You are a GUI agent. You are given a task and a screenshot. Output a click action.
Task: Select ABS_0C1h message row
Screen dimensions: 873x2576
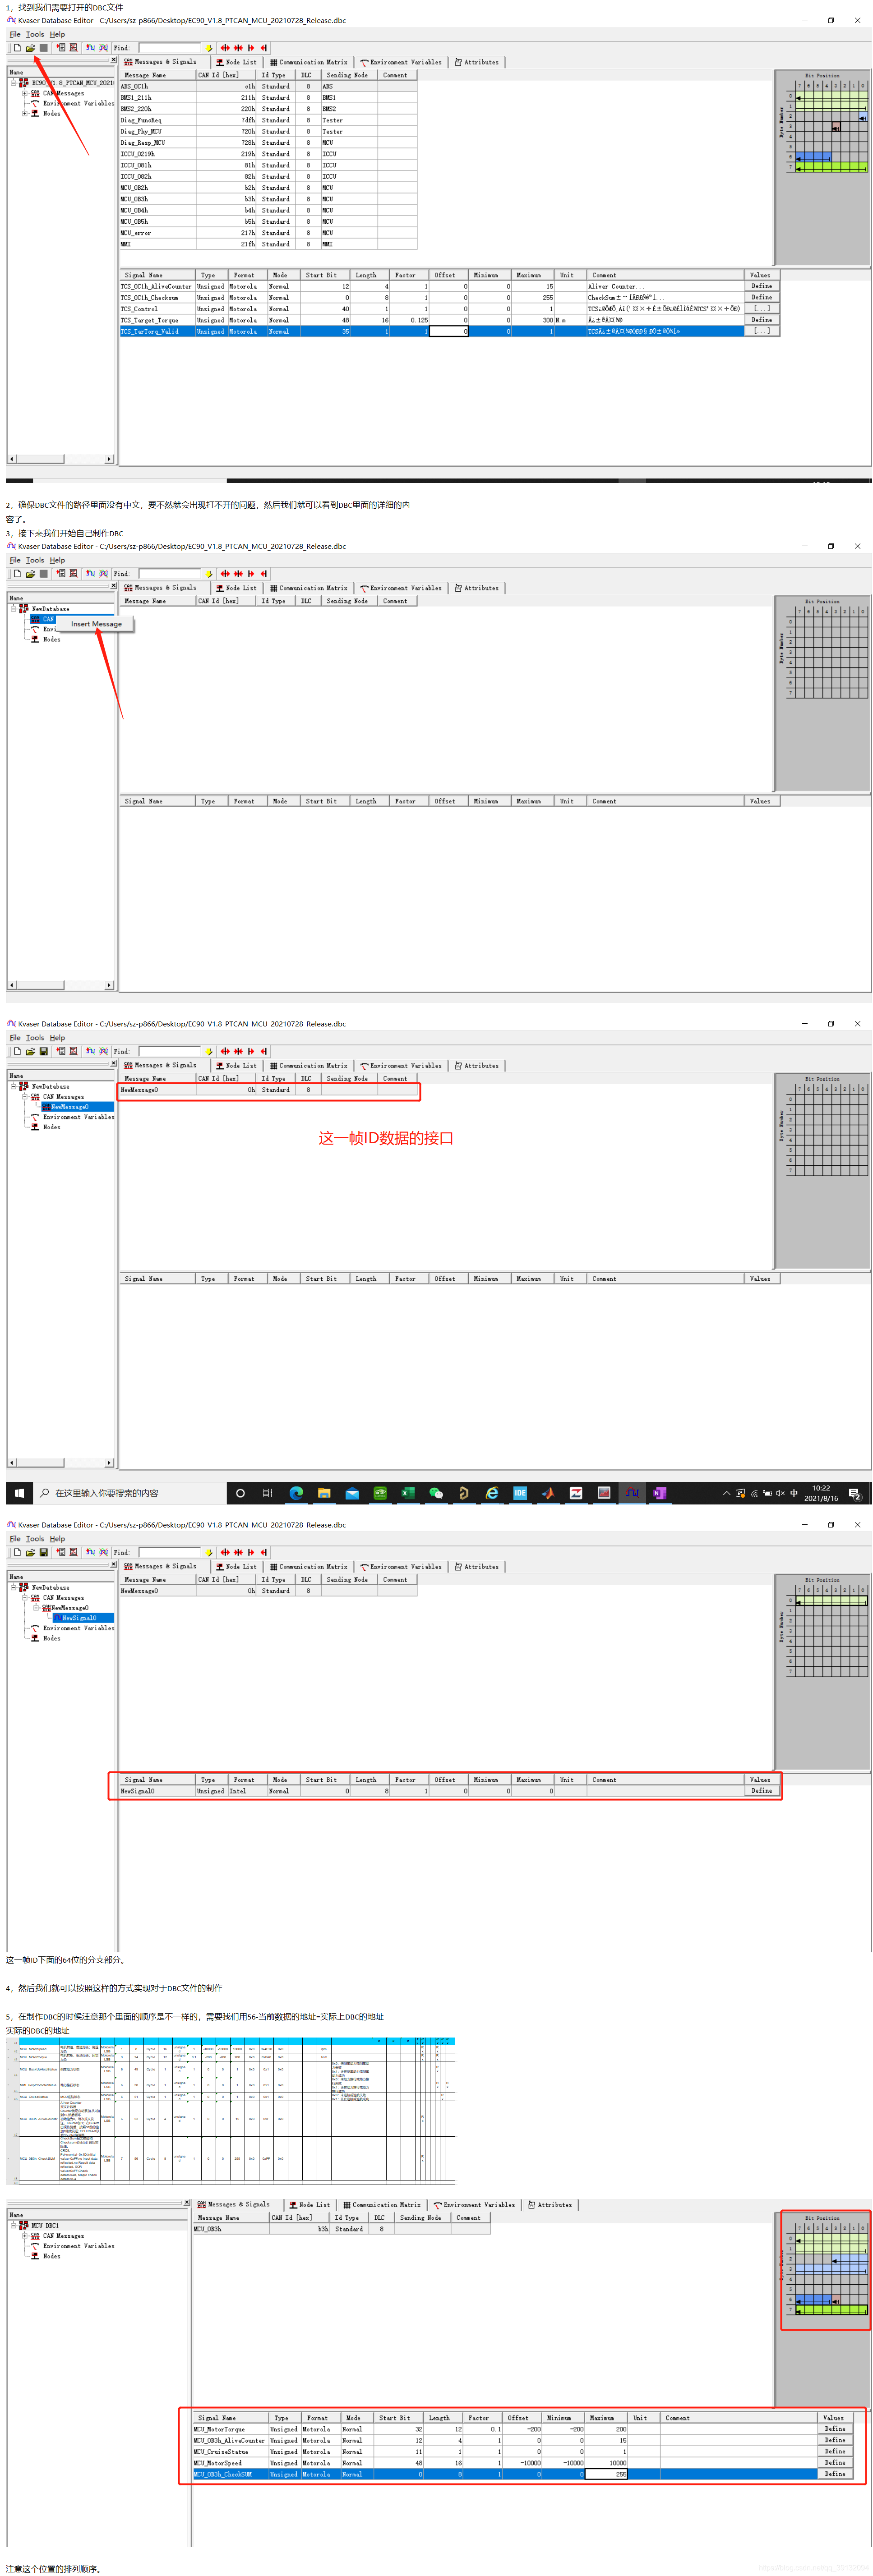pos(267,86)
